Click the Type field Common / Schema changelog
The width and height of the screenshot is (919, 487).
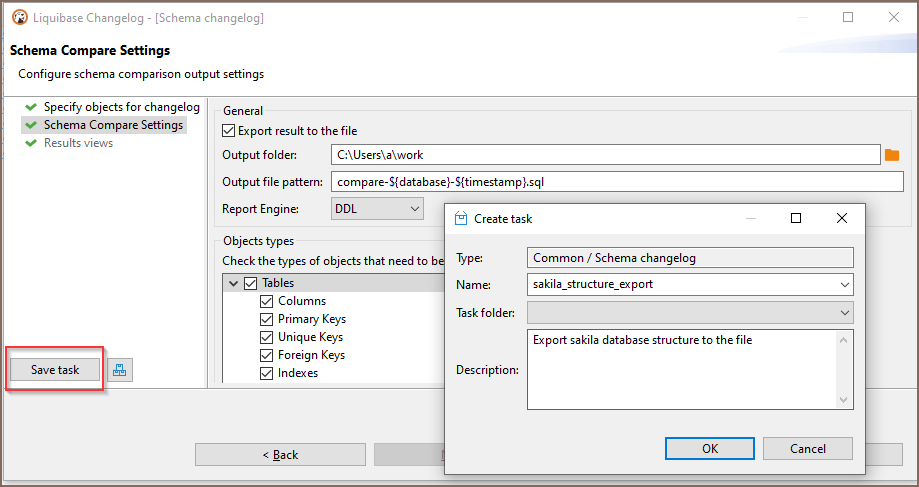tap(690, 258)
